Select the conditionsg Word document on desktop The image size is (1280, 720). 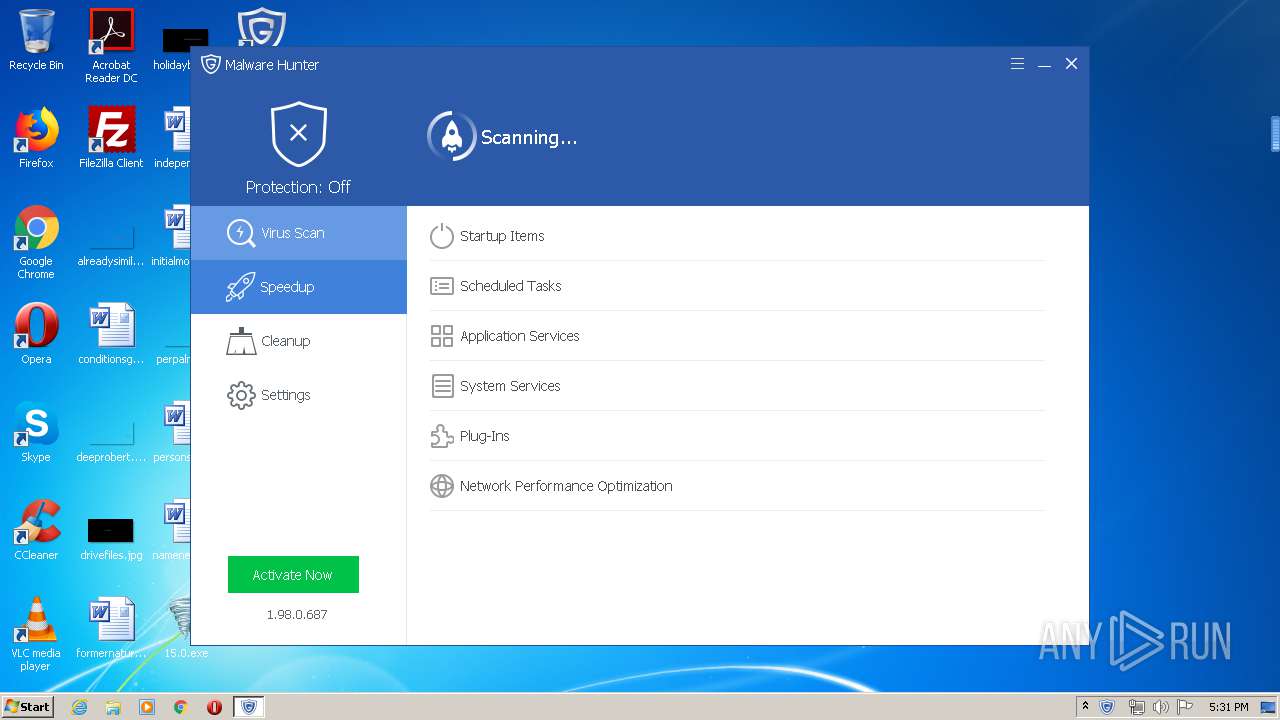click(x=111, y=334)
